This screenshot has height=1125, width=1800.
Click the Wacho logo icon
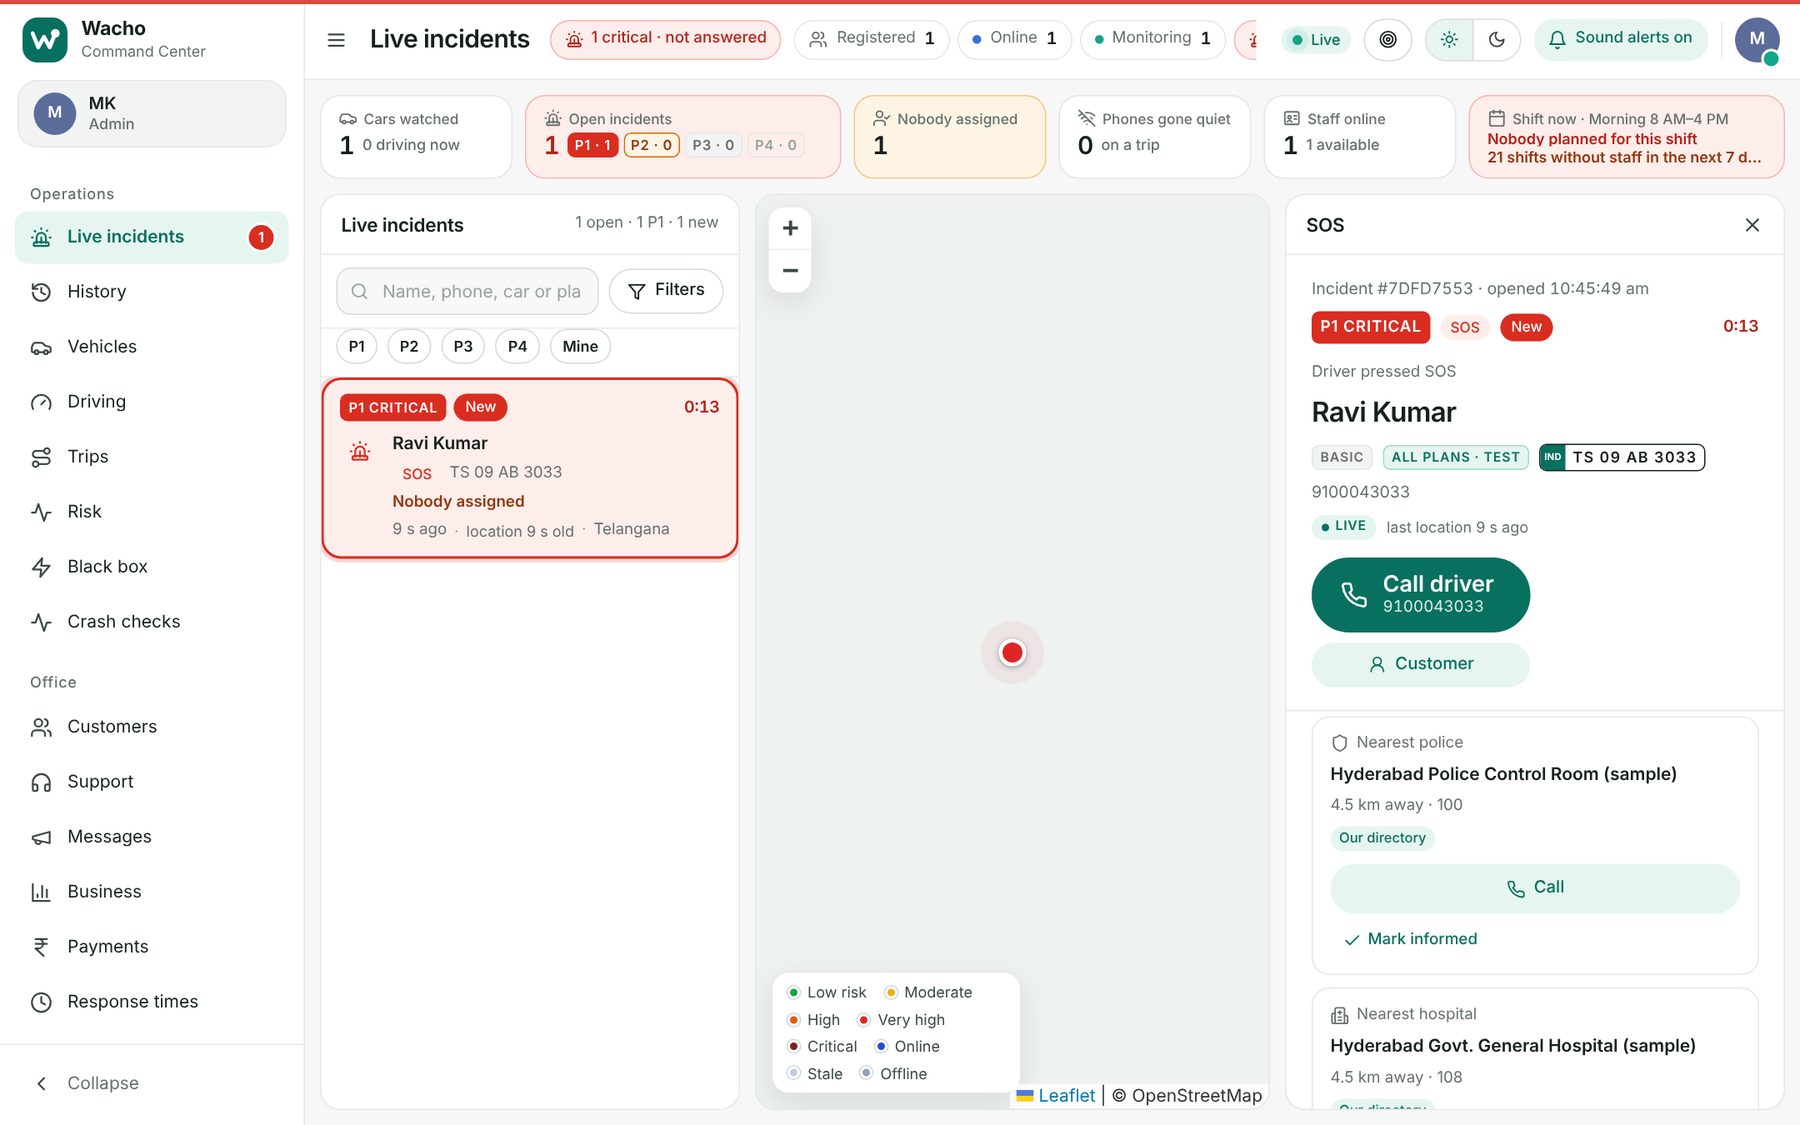pos(45,40)
